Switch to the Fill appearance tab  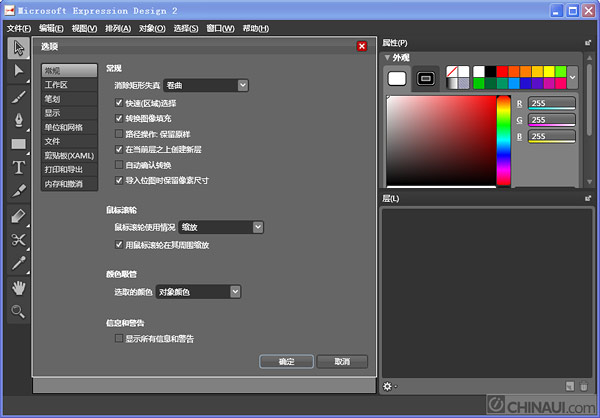[397, 78]
